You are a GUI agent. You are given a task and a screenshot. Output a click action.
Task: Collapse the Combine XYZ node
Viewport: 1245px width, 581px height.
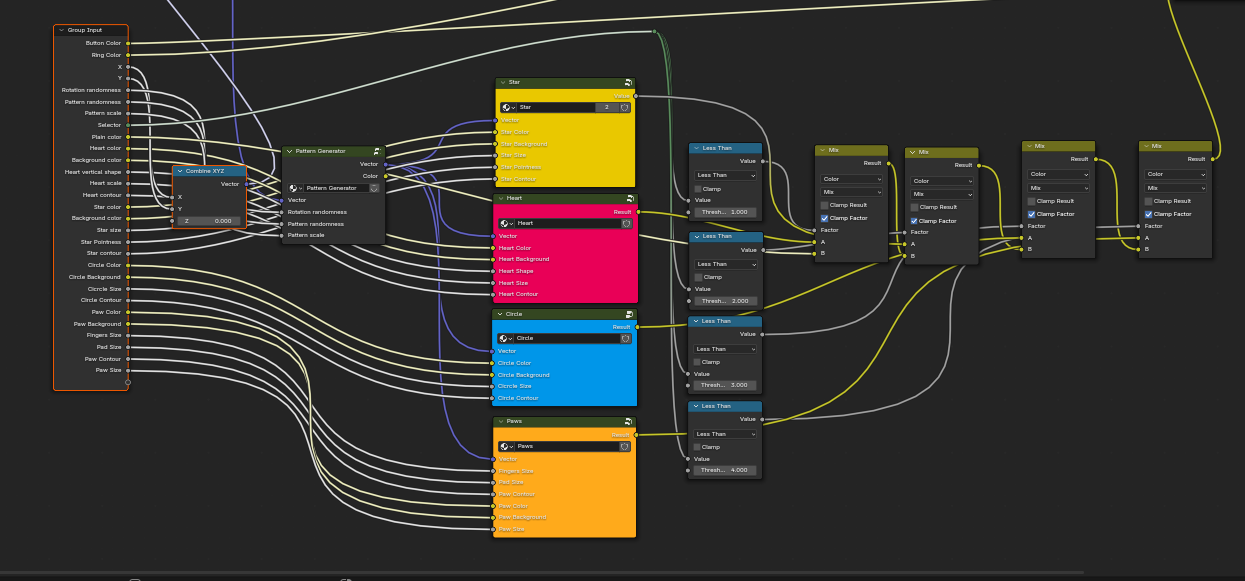coord(181,171)
